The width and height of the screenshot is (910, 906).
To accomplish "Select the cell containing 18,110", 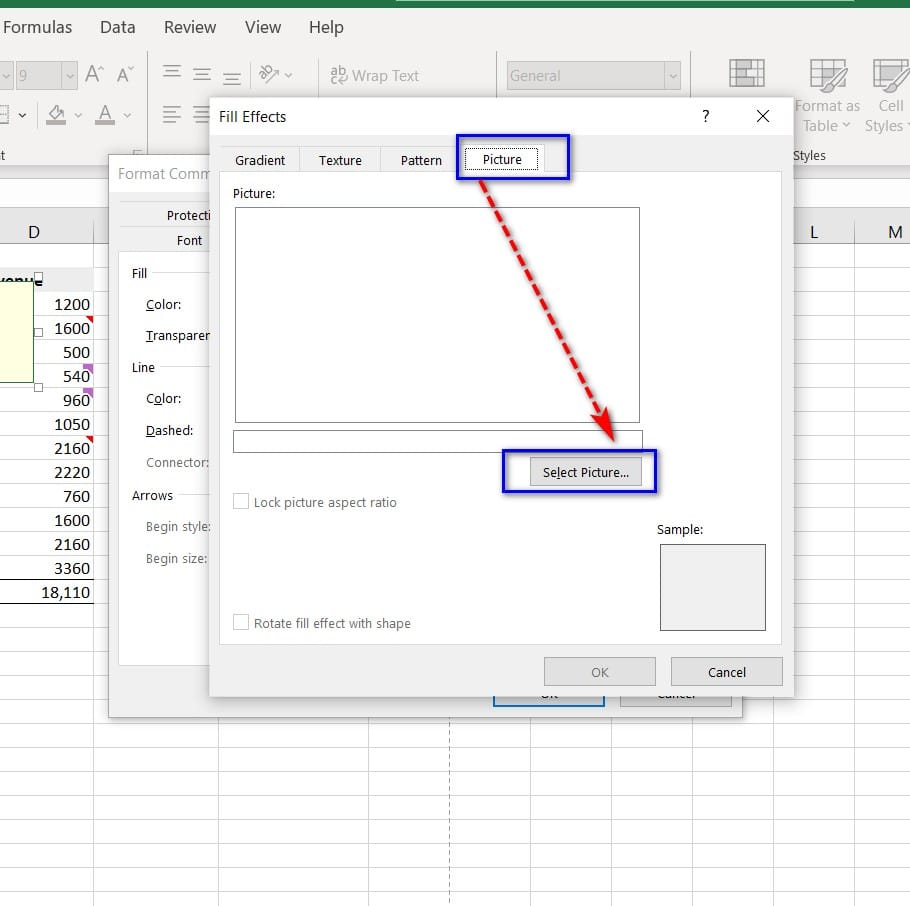I will (x=46, y=592).
